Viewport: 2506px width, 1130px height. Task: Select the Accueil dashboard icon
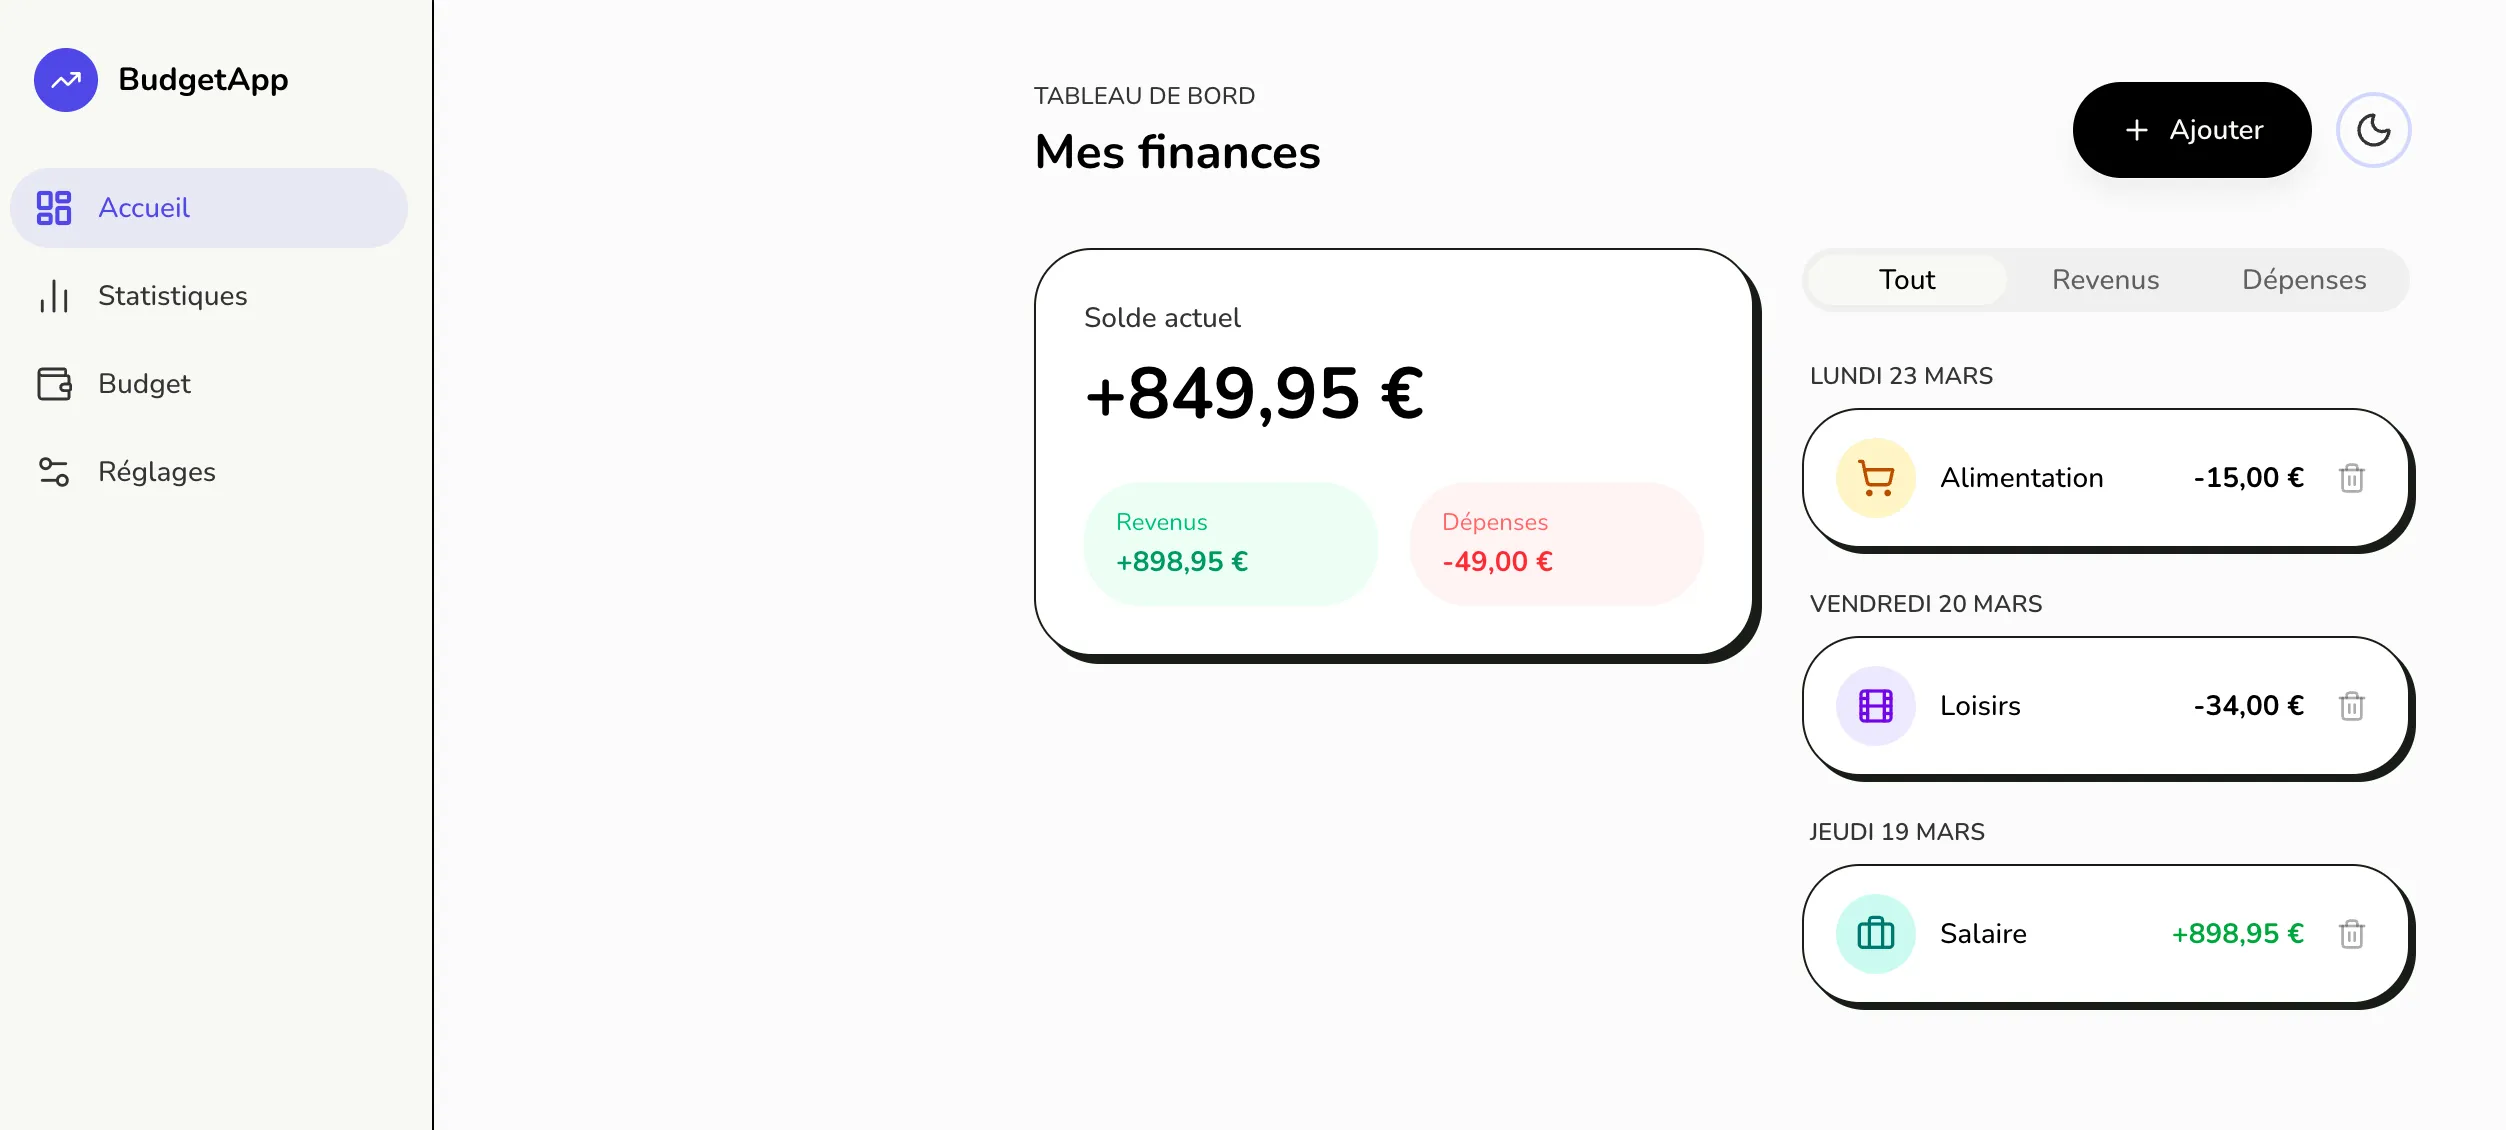[55, 207]
